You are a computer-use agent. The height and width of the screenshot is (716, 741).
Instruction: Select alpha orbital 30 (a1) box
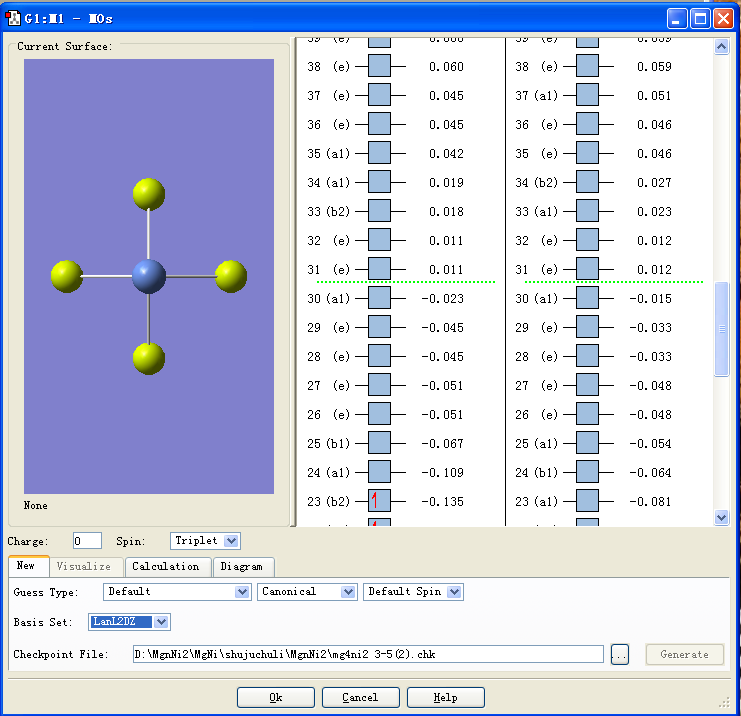click(x=380, y=298)
